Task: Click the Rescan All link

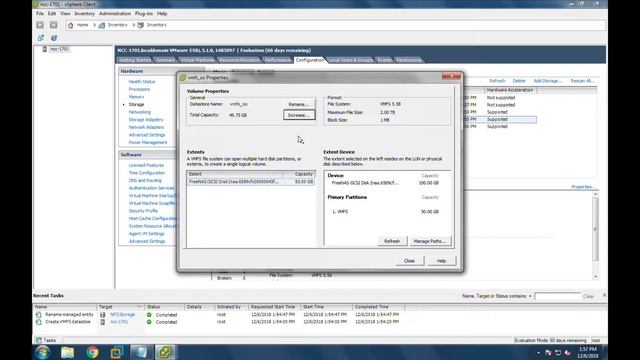Action: (x=582, y=81)
